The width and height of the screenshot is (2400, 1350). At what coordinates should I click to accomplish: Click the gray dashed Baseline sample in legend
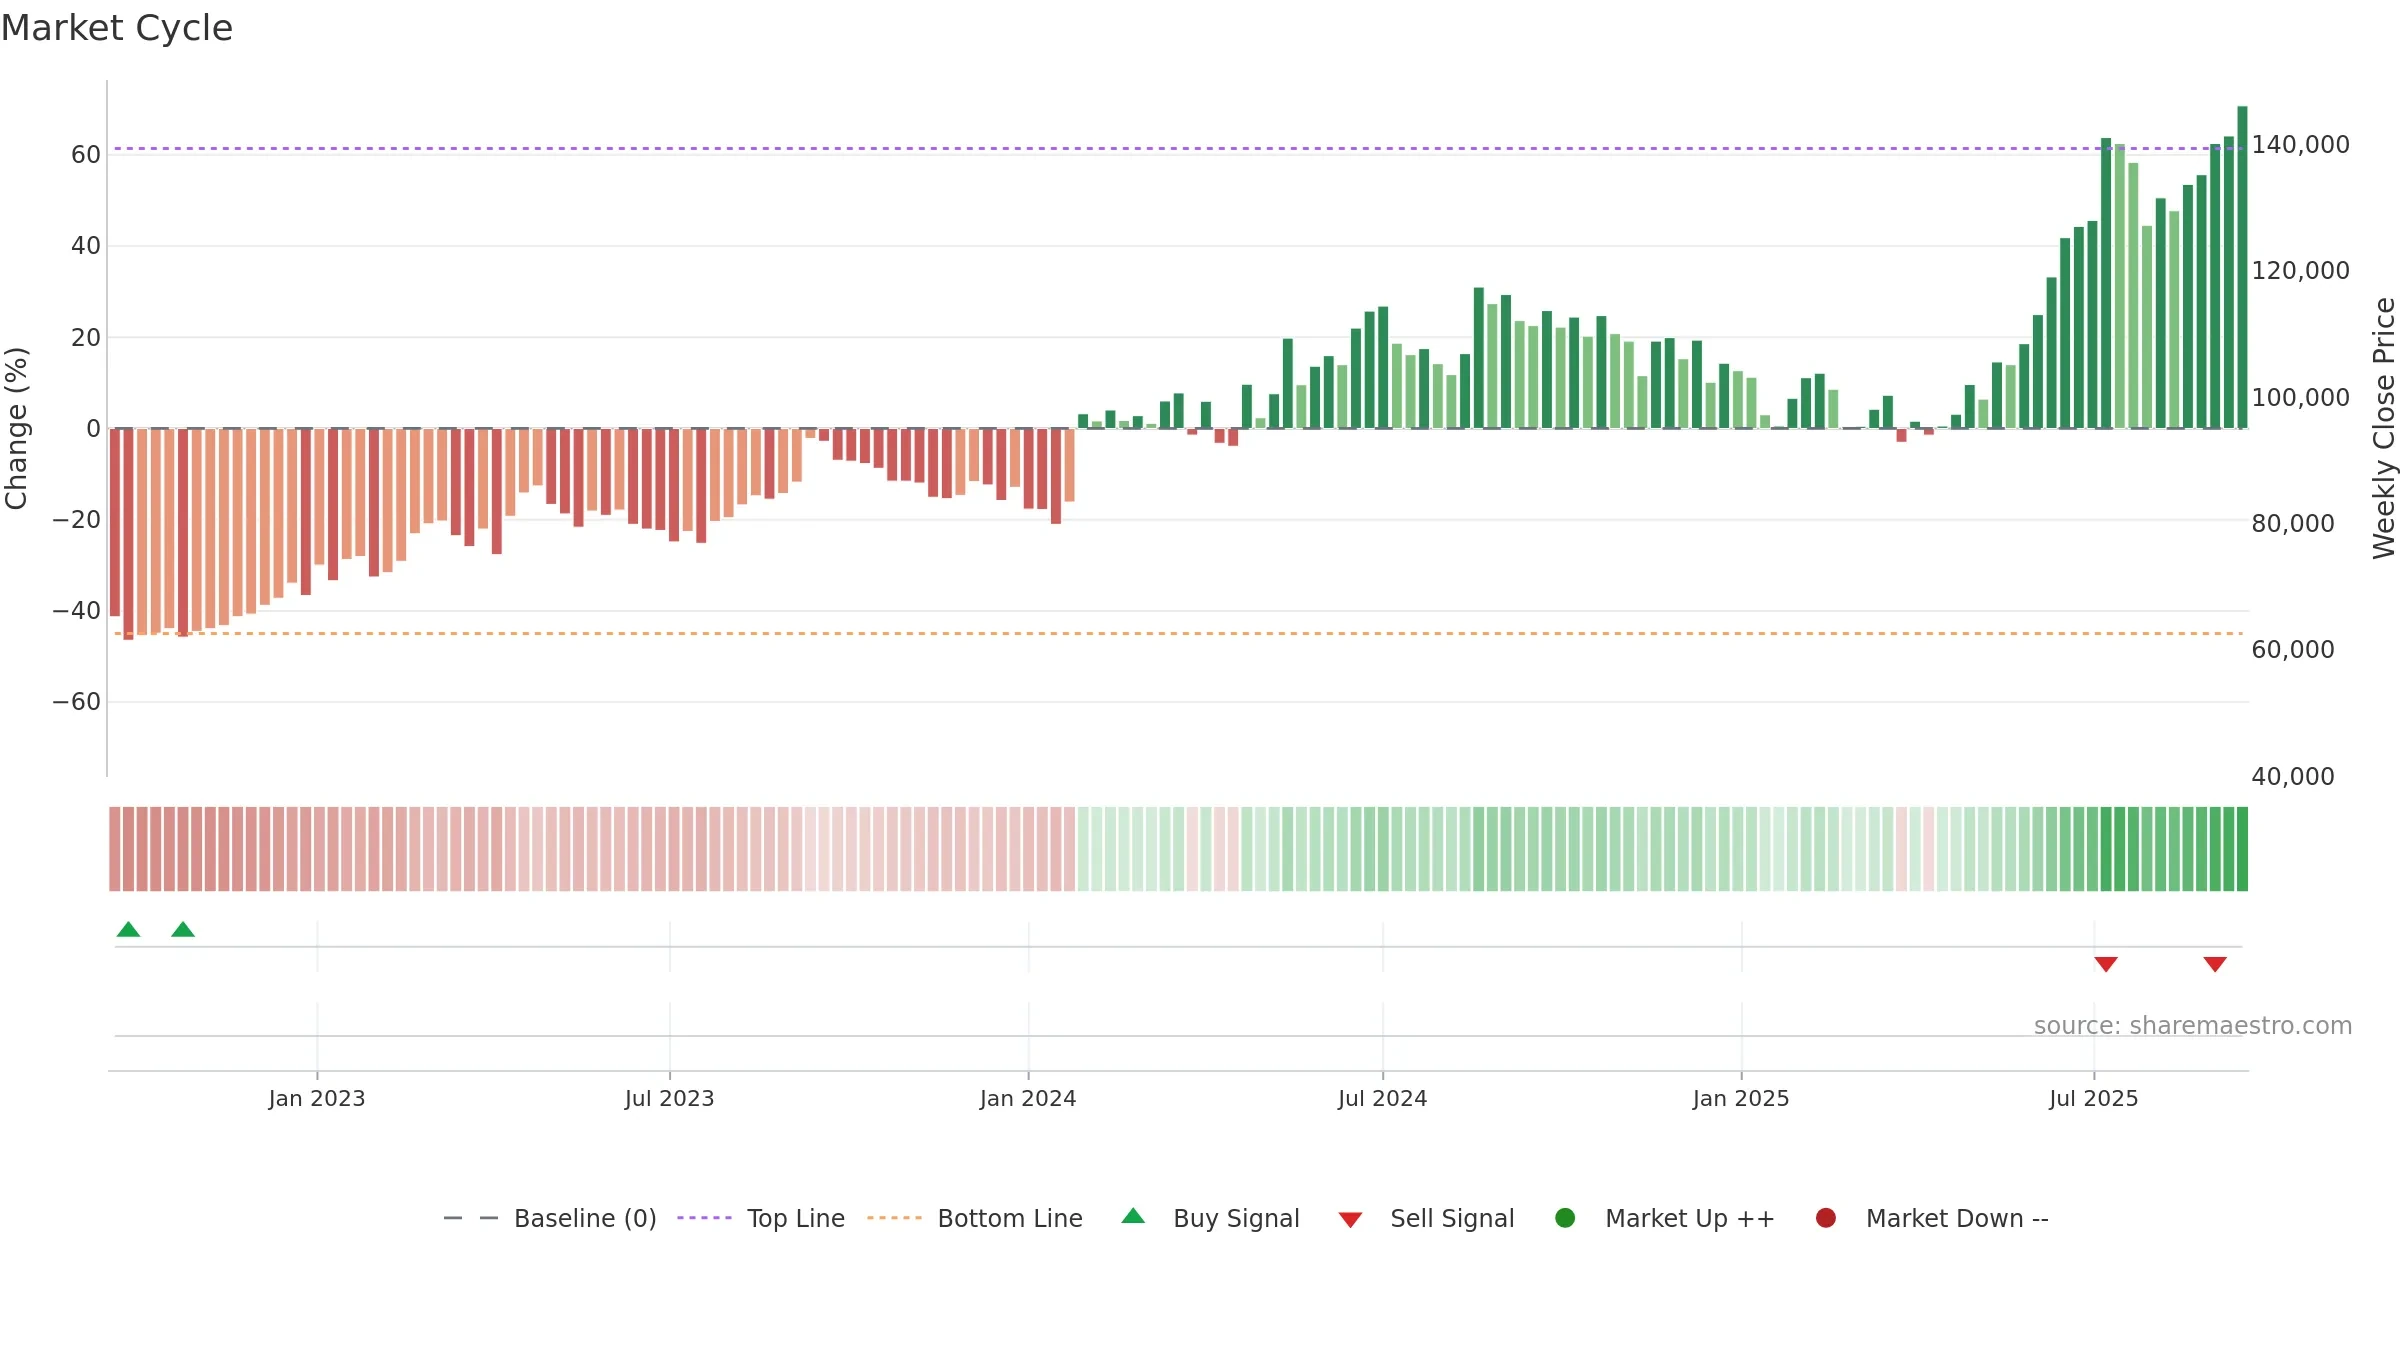(x=470, y=1218)
